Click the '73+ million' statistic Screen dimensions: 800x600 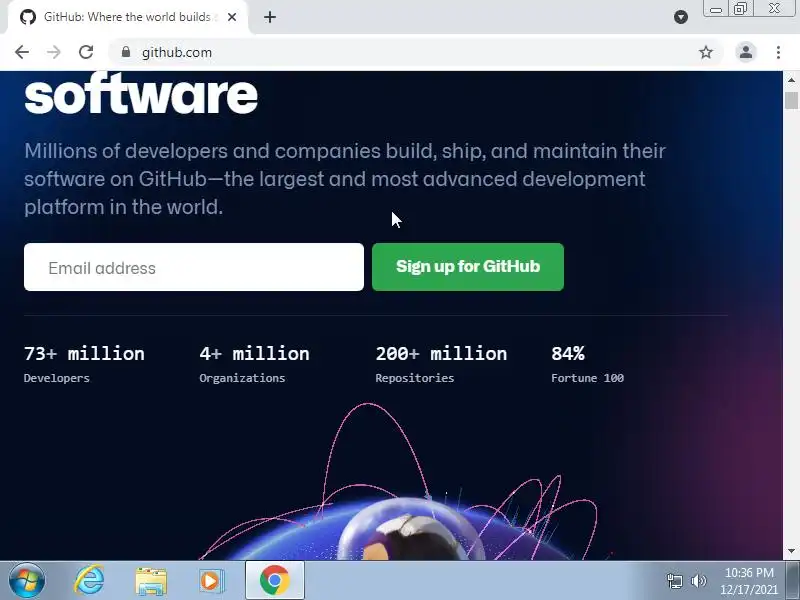point(84,354)
